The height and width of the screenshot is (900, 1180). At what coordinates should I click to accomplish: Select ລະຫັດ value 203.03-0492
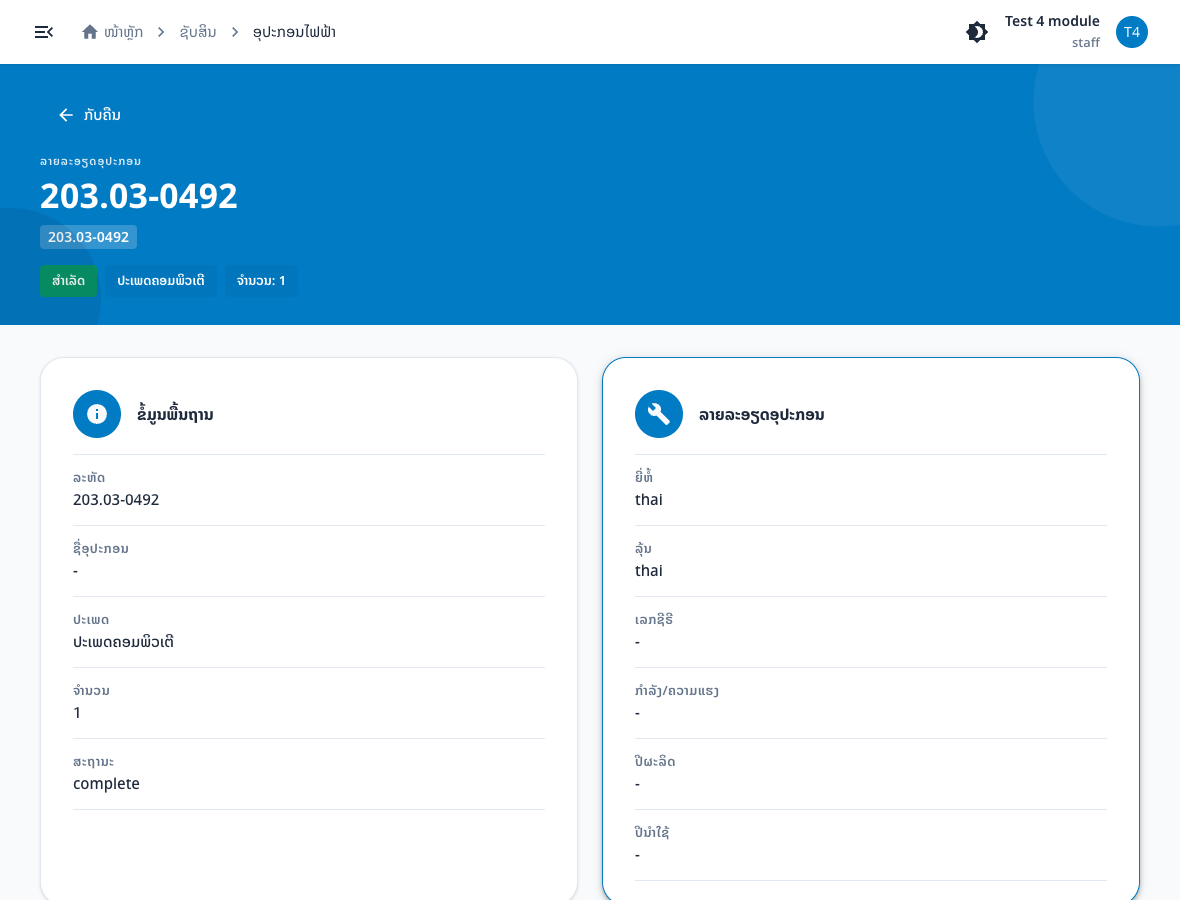[116, 500]
